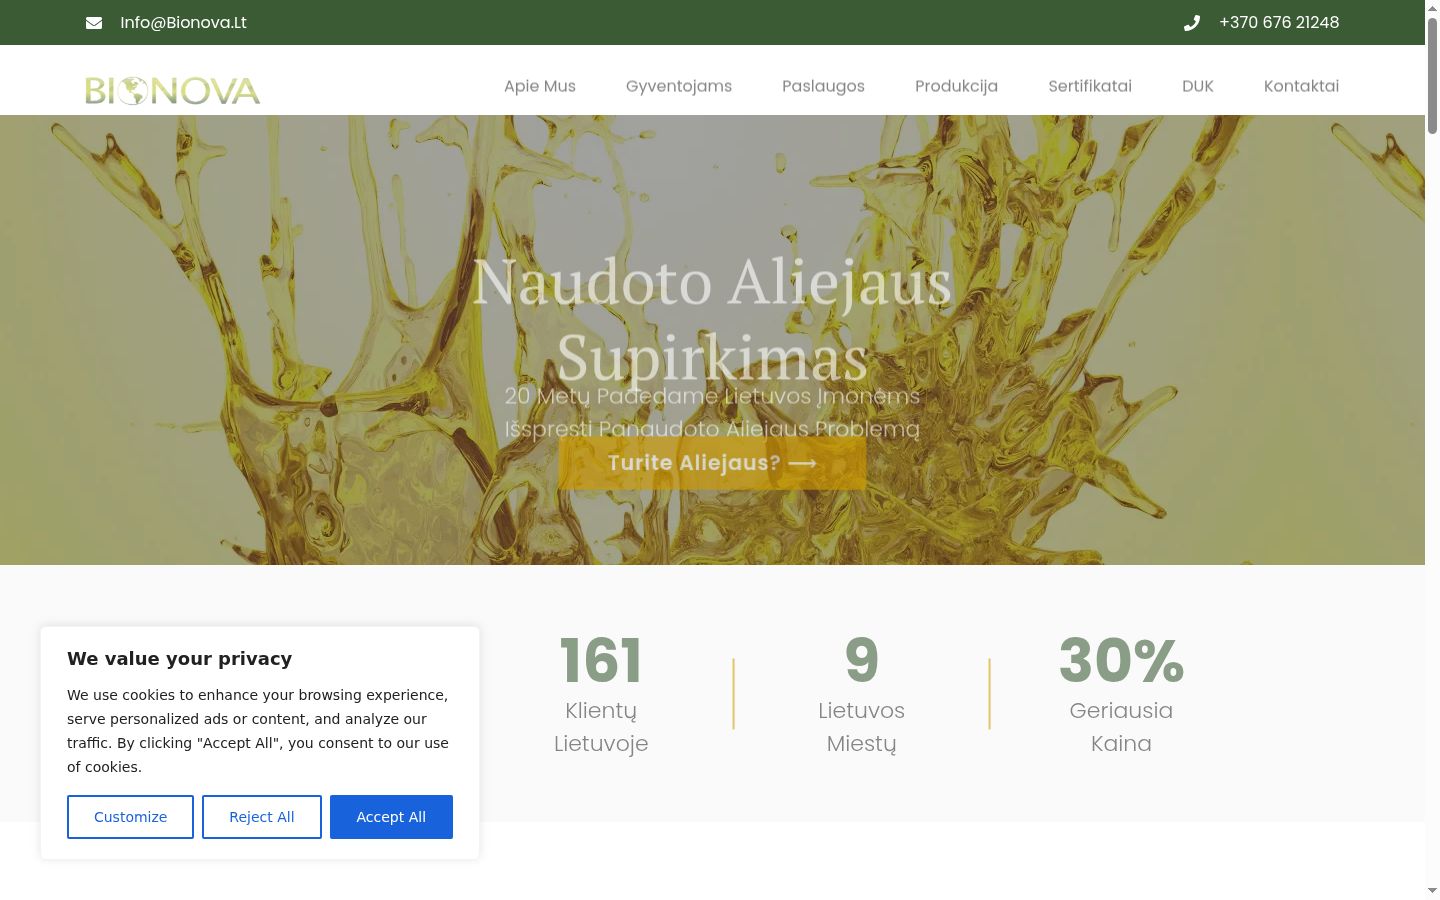Click the 161 Klientų Lietuvoje statistic
Image resolution: width=1440 pixels, height=900 pixels.
point(601,694)
